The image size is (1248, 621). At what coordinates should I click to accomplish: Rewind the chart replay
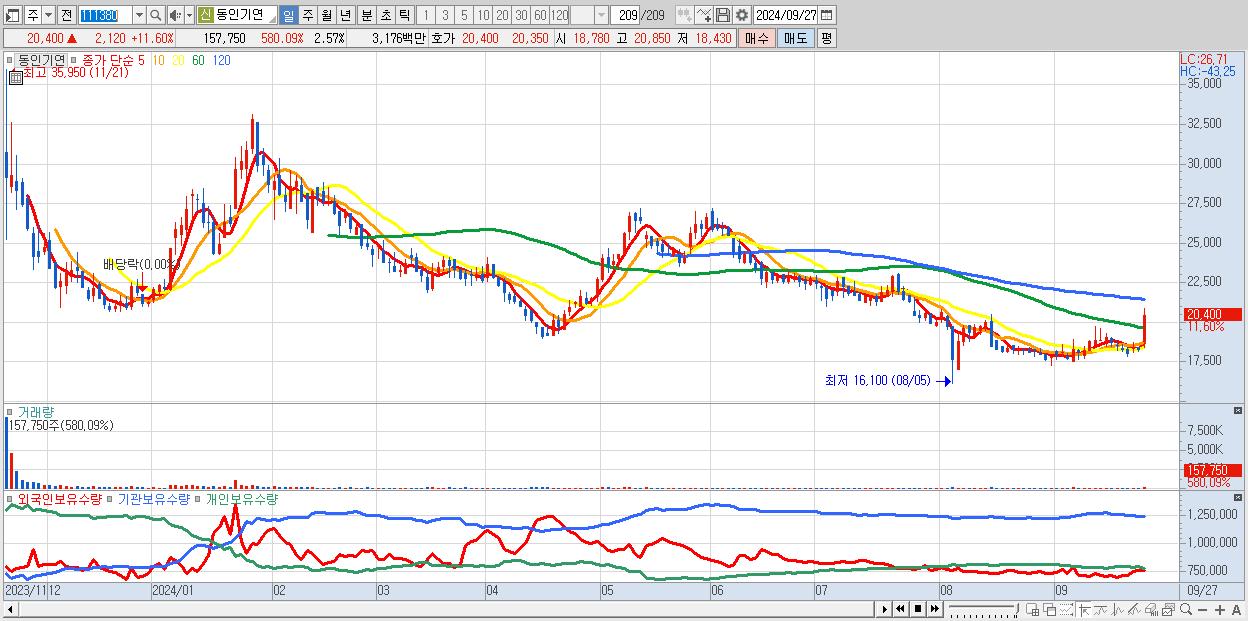point(900,609)
